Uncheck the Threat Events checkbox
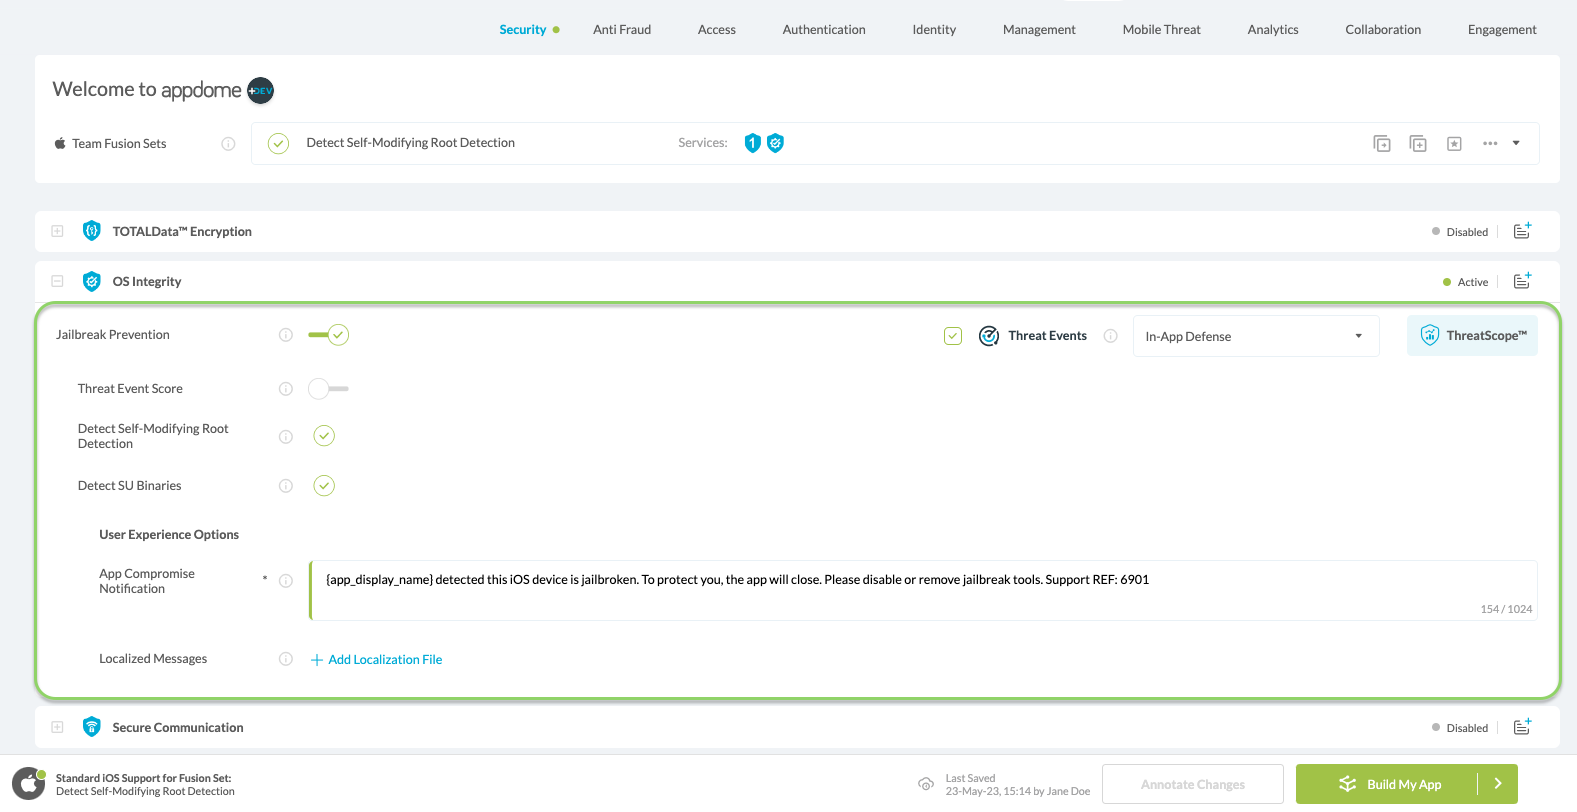 point(953,336)
